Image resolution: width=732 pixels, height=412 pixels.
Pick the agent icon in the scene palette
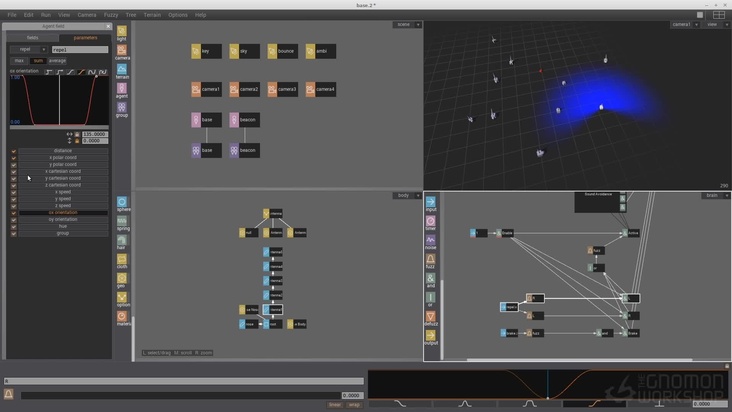(122, 88)
